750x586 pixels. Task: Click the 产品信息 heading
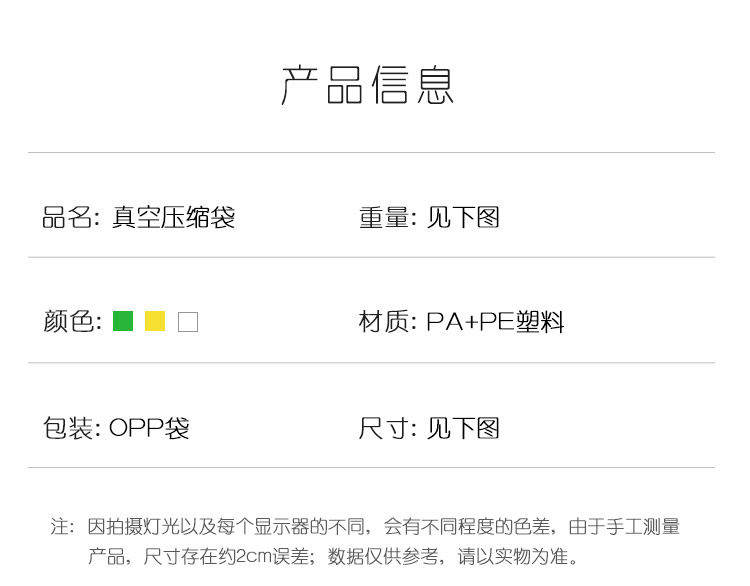coord(368,86)
